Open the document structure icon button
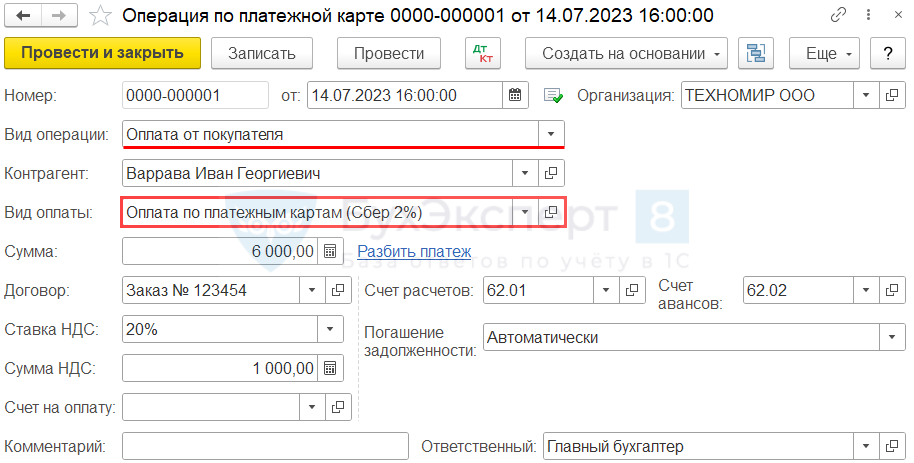 pyautogui.click(x=757, y=54)
